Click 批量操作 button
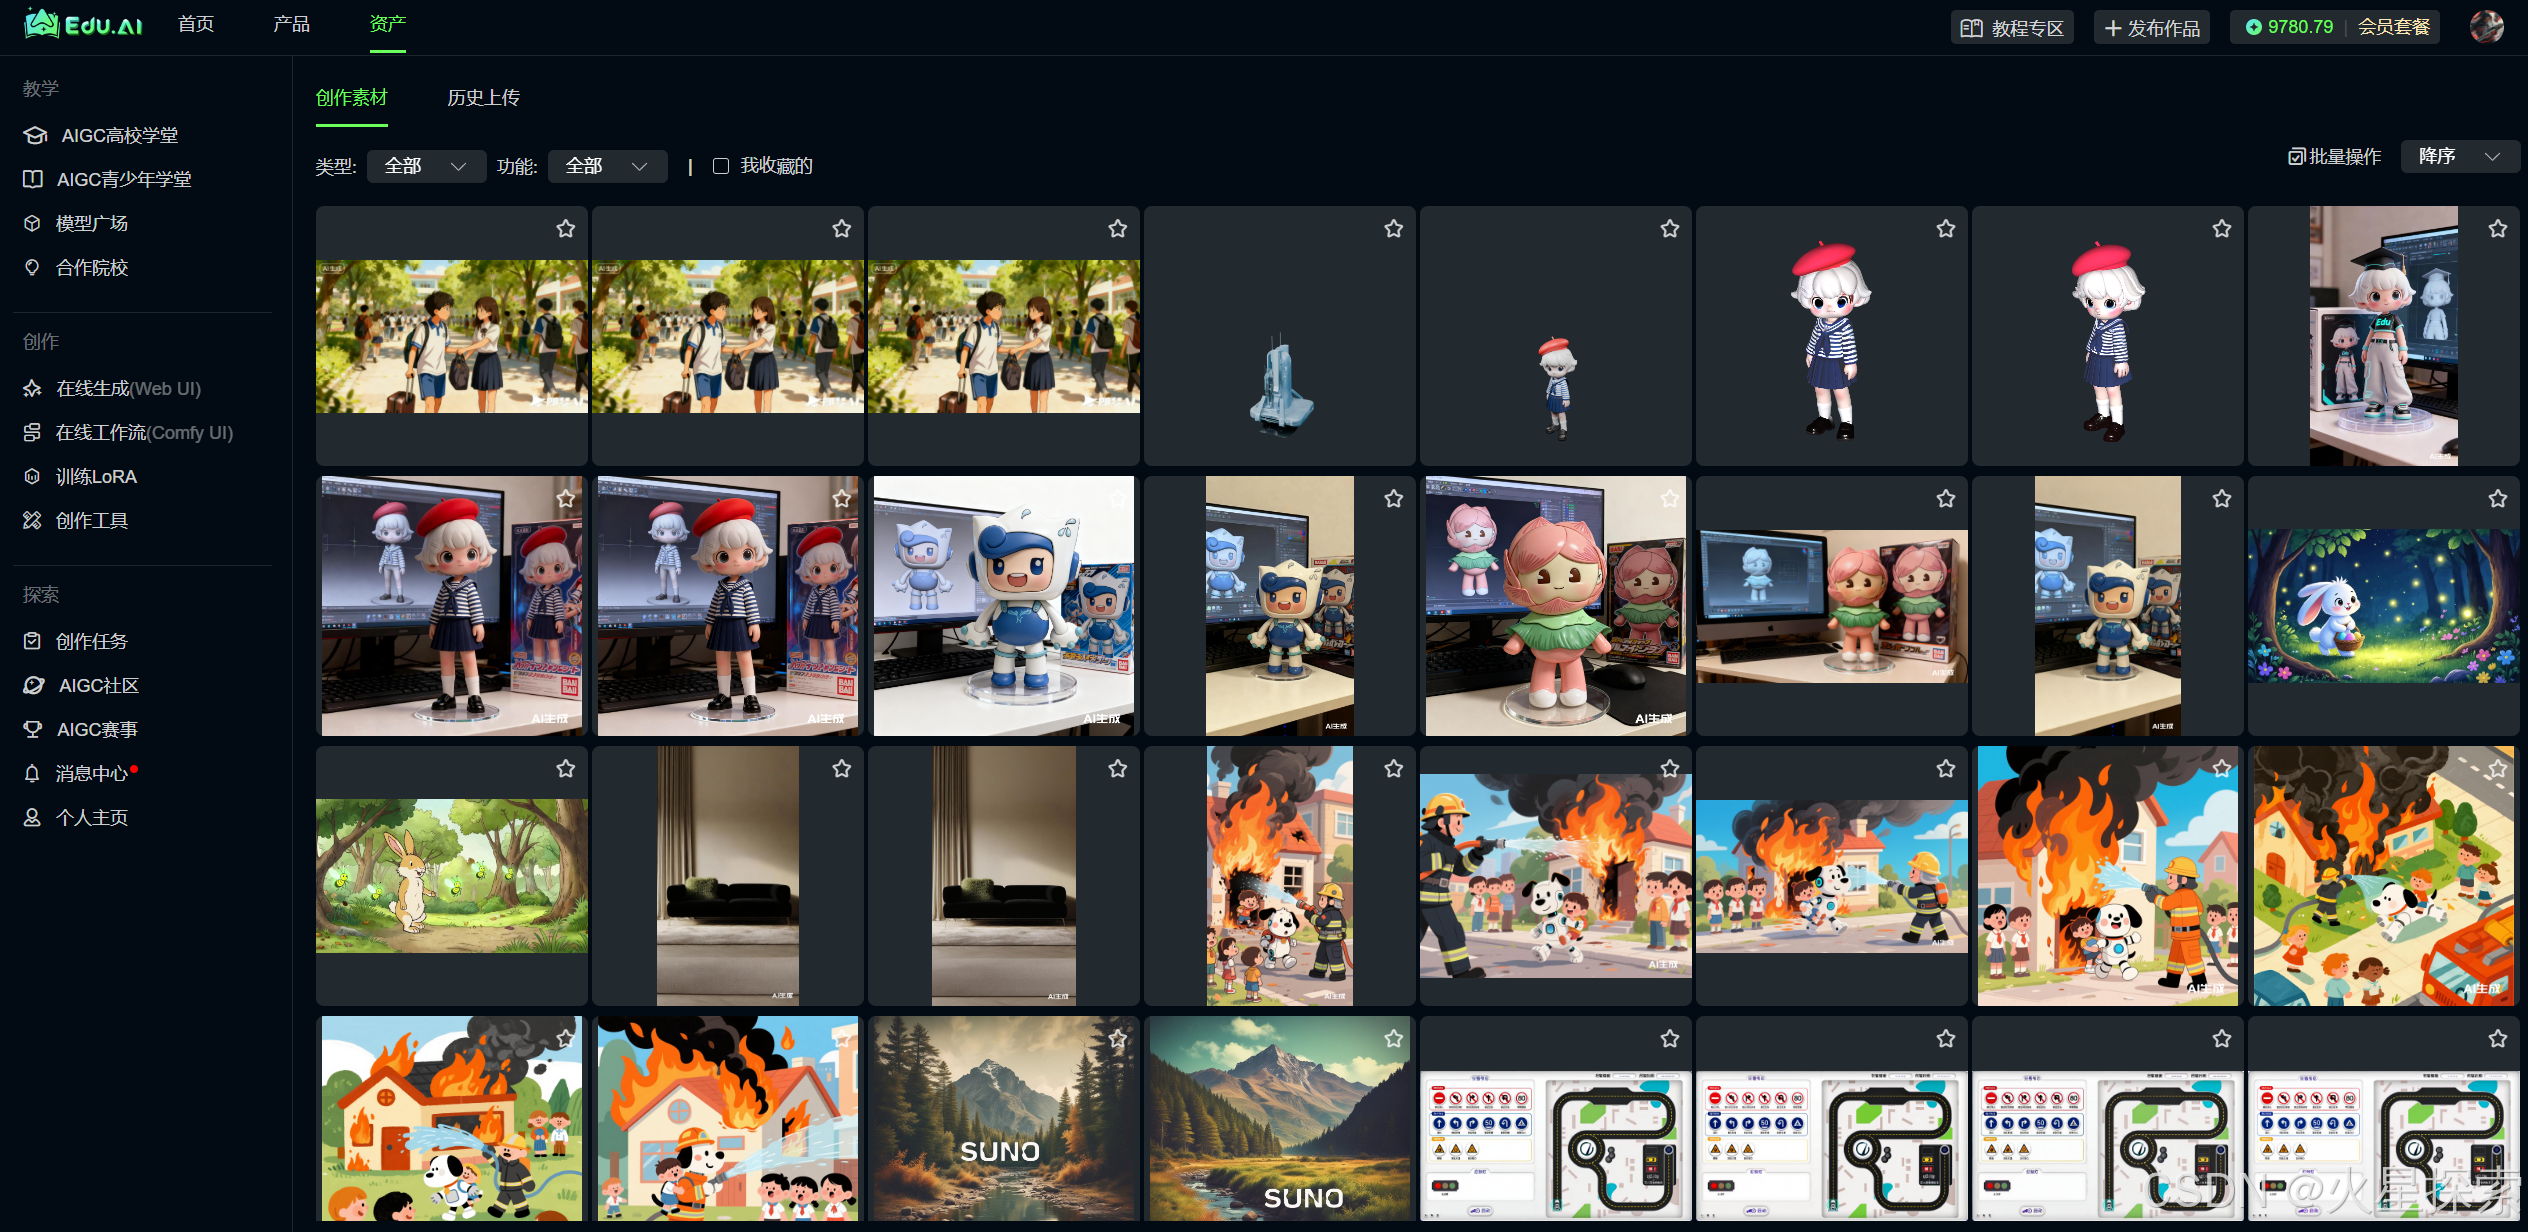This screenshot has height=1232, width=2528. pyautogui.click(x=2335, y=157)
